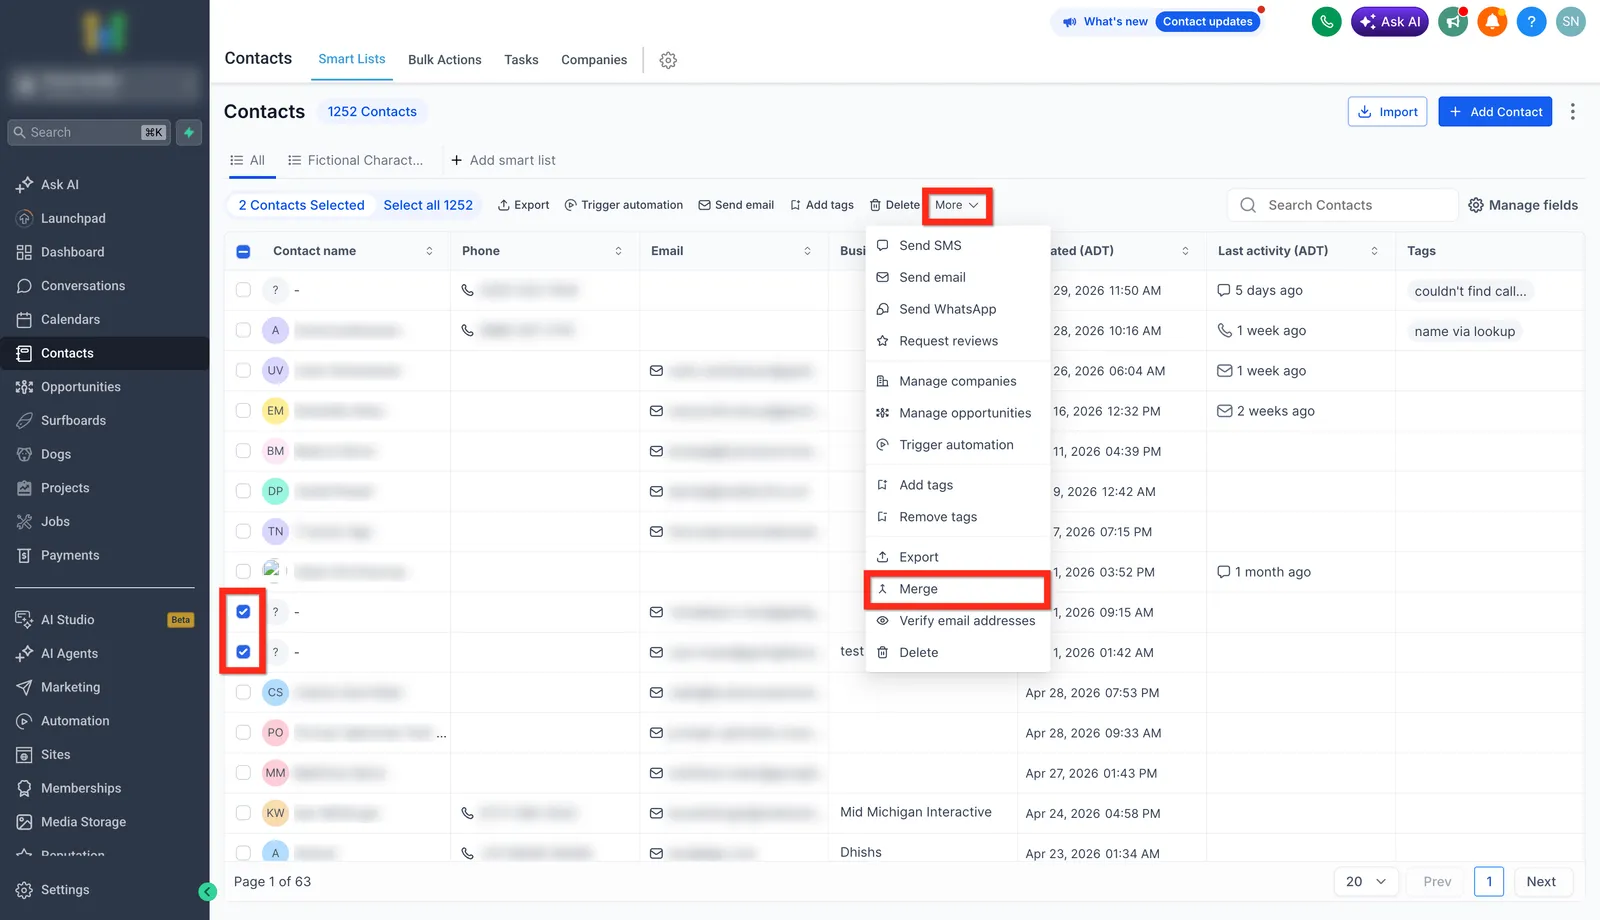
Task: Select the checkbox for contact UV
Action: coord(243,370)
